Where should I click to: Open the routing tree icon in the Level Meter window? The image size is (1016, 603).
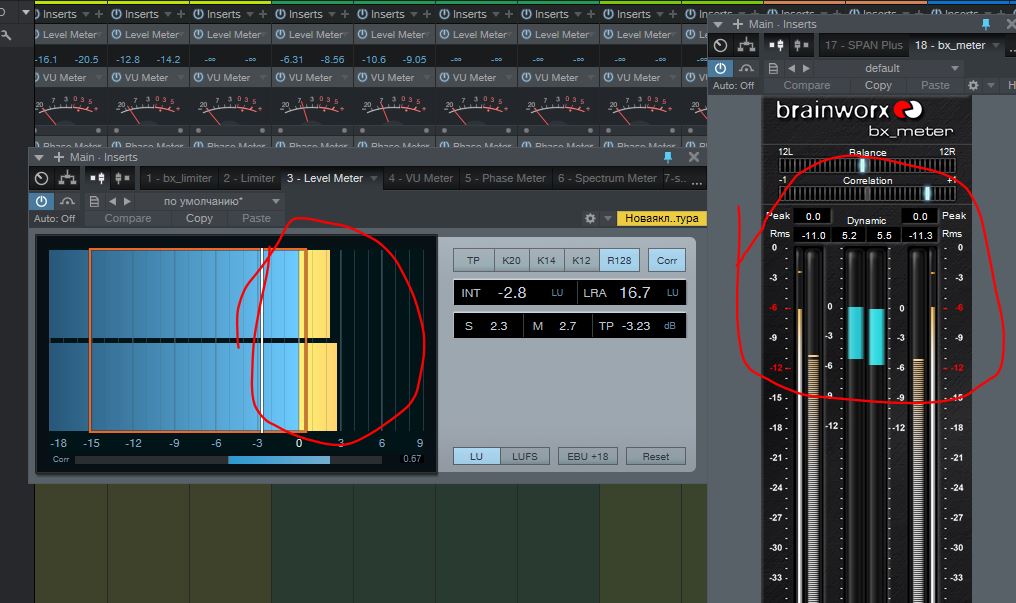pyautogui.click(x=67, y=178)
